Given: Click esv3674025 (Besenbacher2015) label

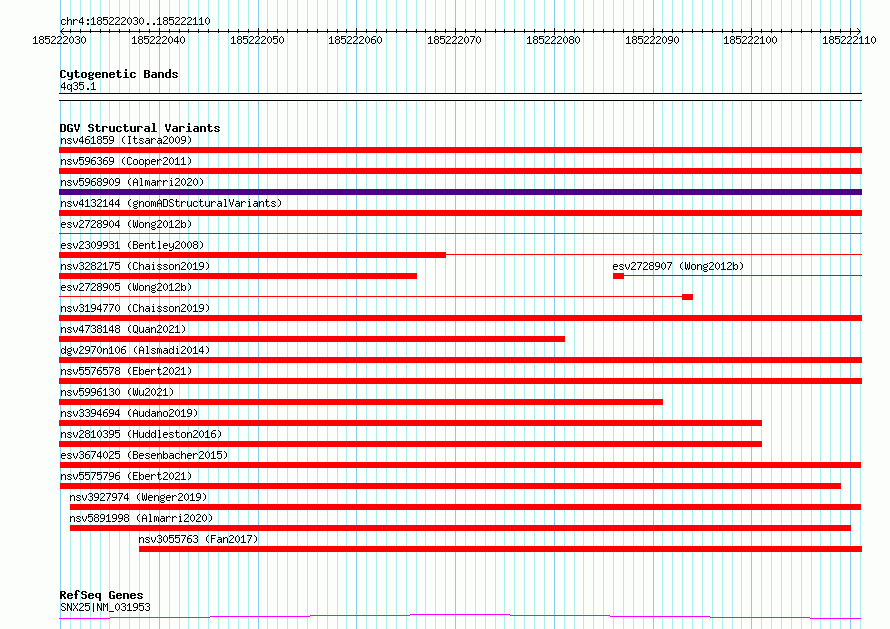Looking at the screenshot, I should tap(144, 455).
